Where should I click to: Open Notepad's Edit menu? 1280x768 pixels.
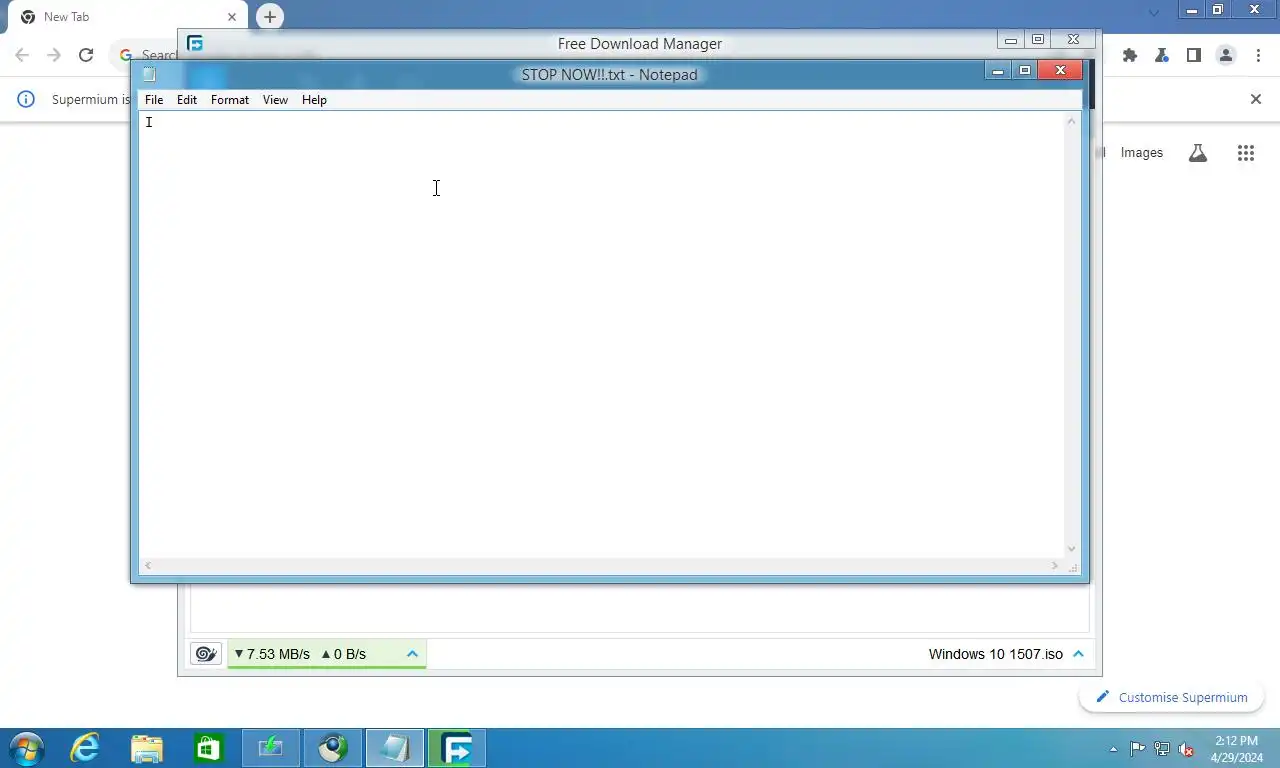[187, 100]
